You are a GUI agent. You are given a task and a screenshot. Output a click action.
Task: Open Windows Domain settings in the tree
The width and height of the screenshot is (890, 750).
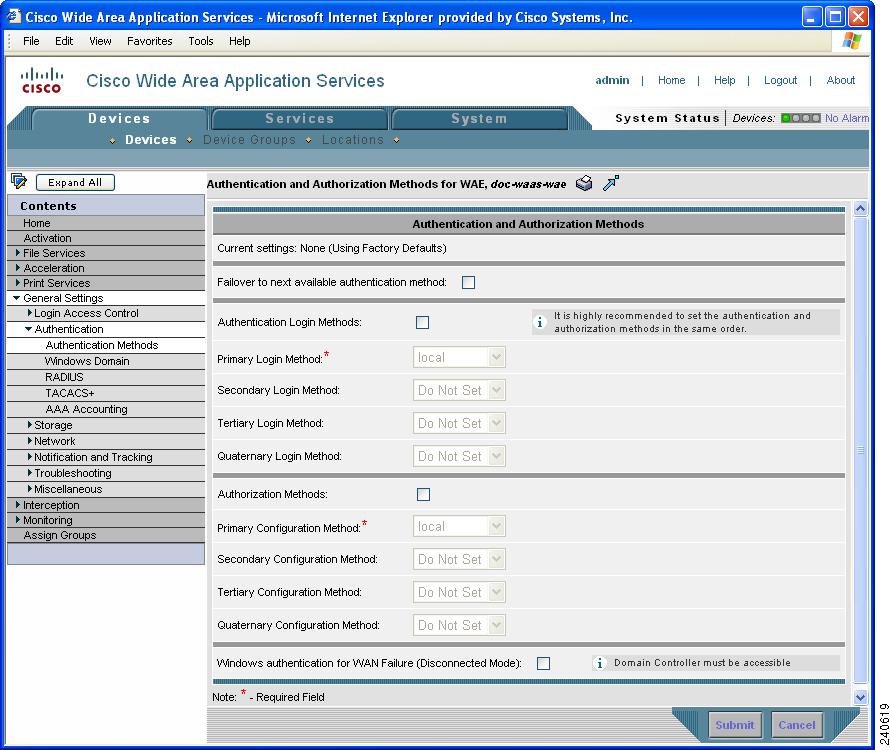coord(87,361)
